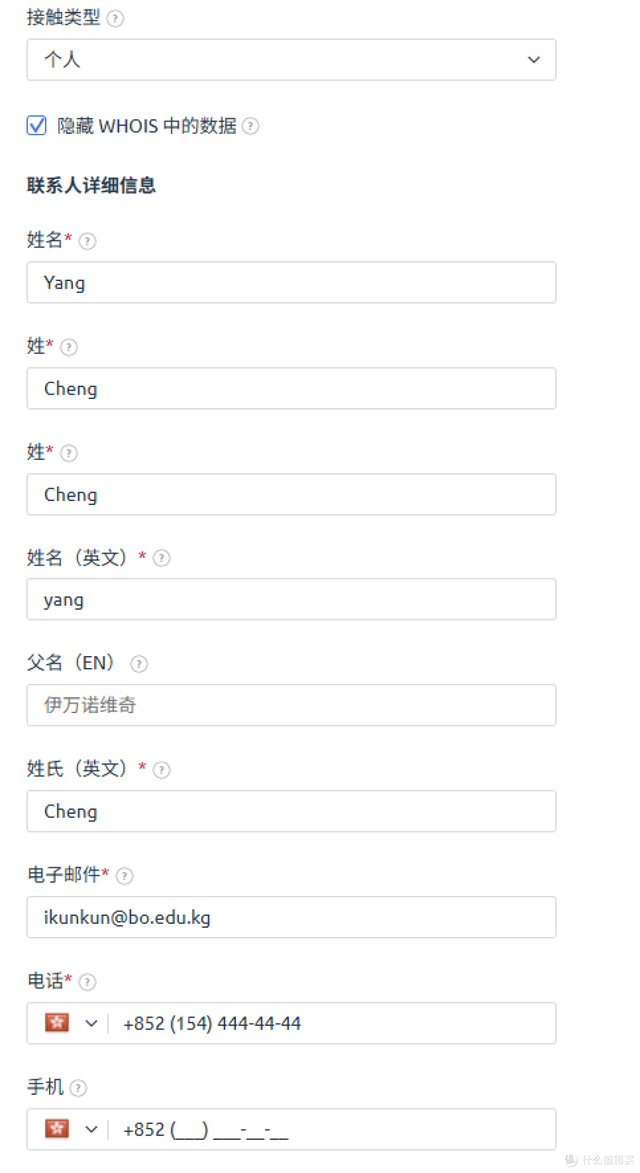Click help icon next to 电话 label

[88, 982]
